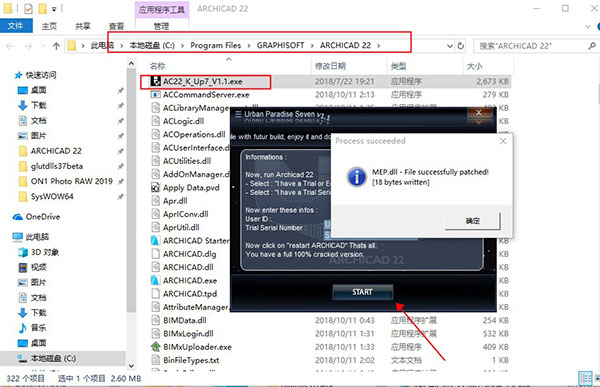Click 本地磁盘 (C:) in the address path

tap(152, 46)
